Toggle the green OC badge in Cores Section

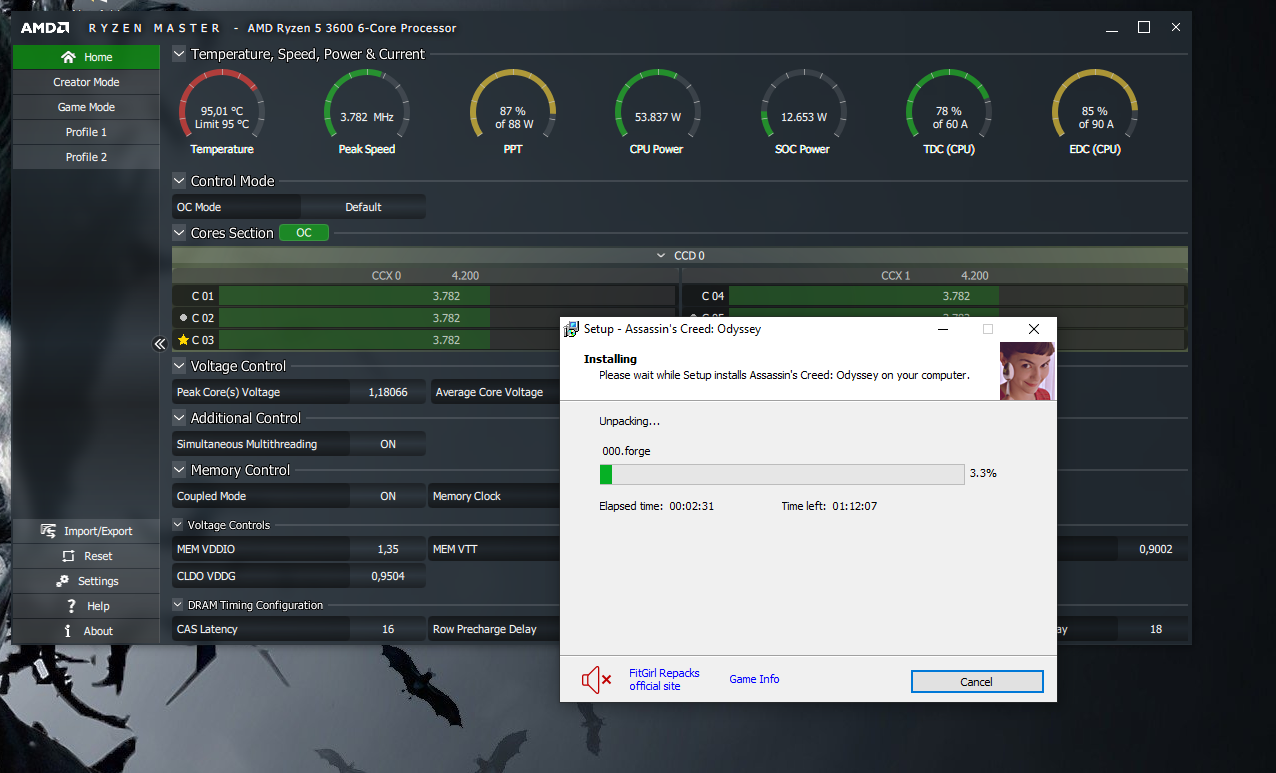coord(304,233)
